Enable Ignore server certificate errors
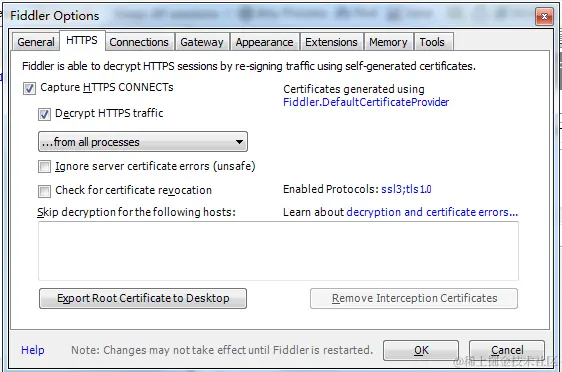 [x=44, y=167]
